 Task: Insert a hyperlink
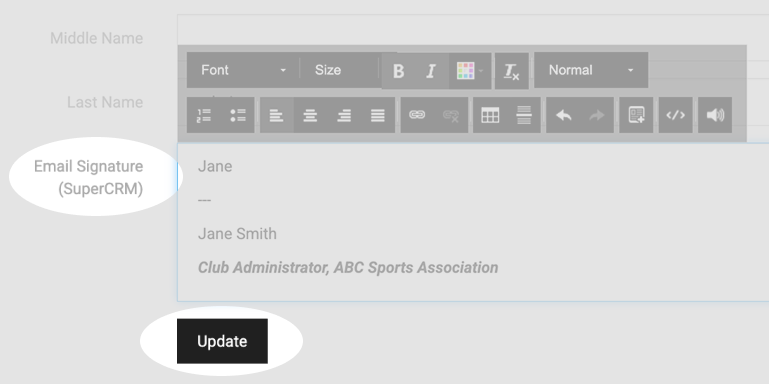coord(417,115)
